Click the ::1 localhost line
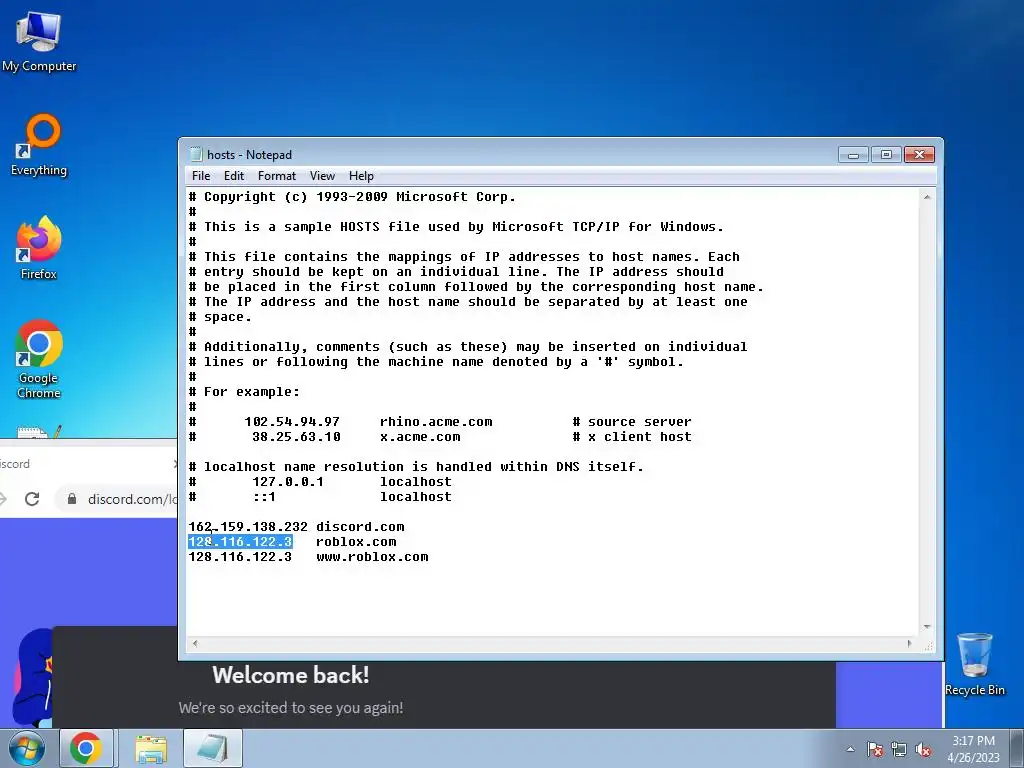Viewport: 1024px width, 768px height. pyautogui.click(x=320, y=497)
